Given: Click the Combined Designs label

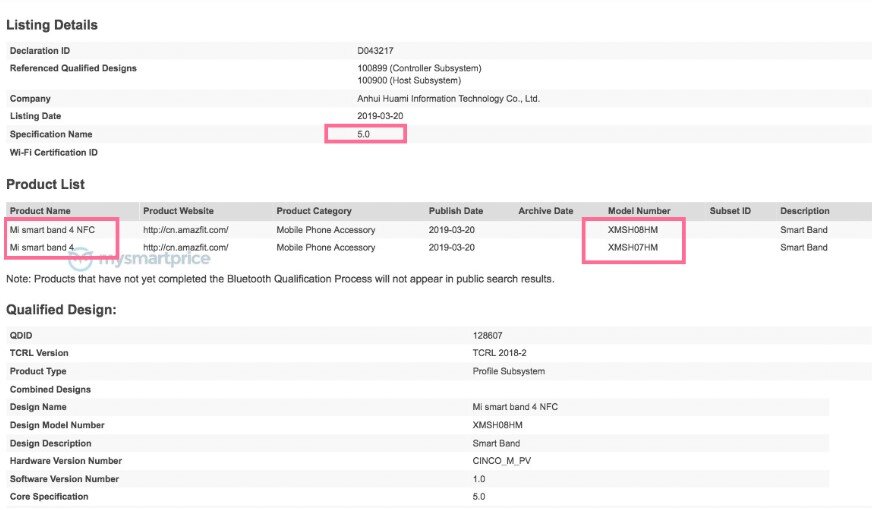Looking at the screenshot, I should click(x=50, y=389).
